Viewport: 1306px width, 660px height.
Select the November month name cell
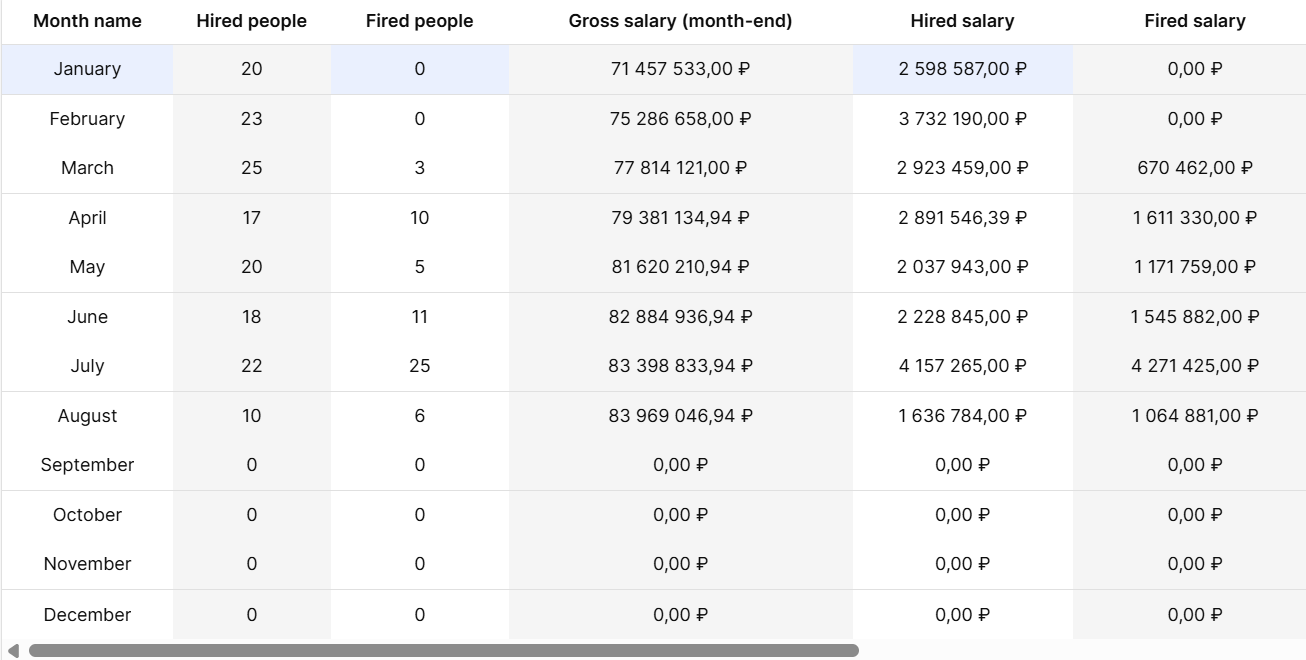[x=87, y=564]
